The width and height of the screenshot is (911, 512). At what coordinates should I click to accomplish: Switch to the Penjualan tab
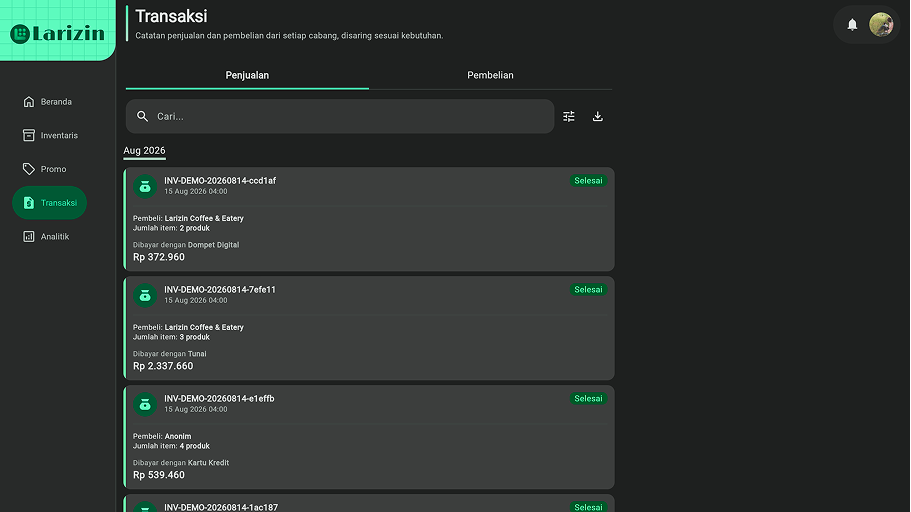[247, 75]
